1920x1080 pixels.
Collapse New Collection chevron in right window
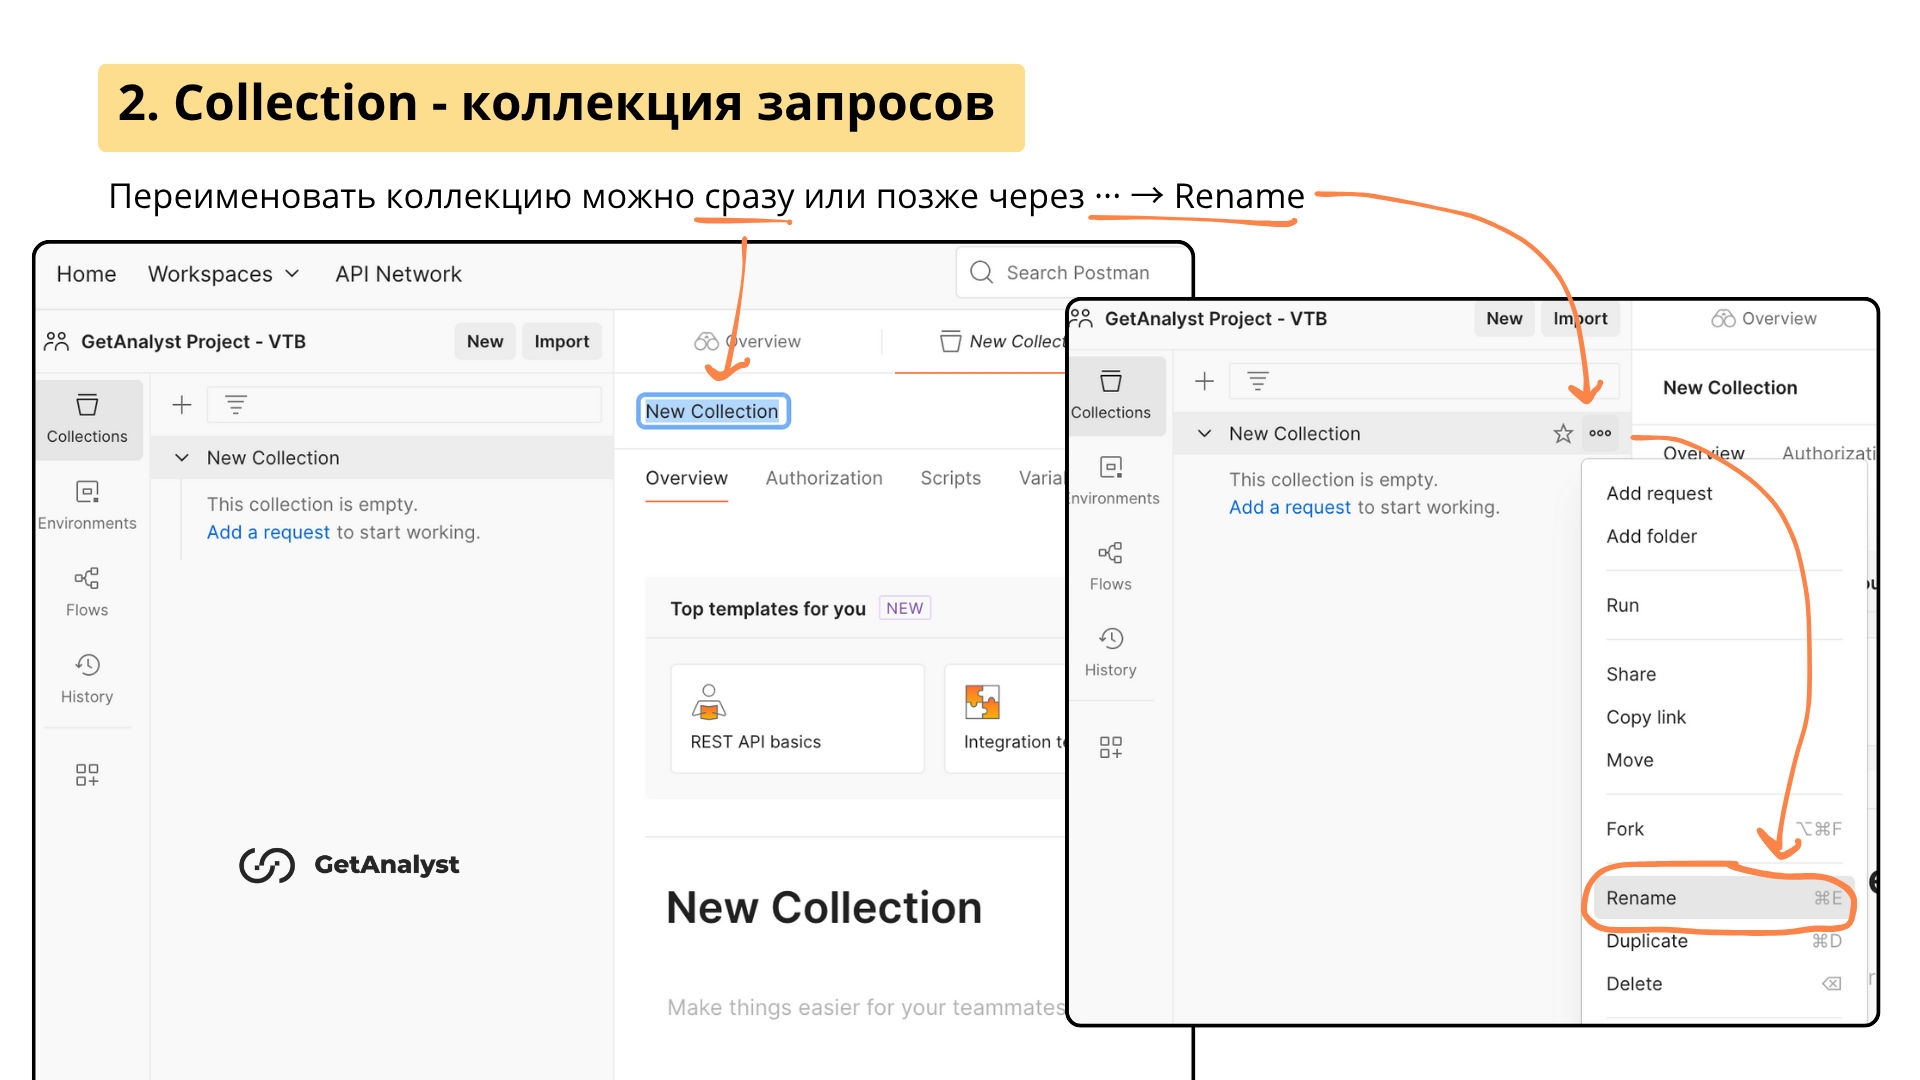[x=1205, y=434]
